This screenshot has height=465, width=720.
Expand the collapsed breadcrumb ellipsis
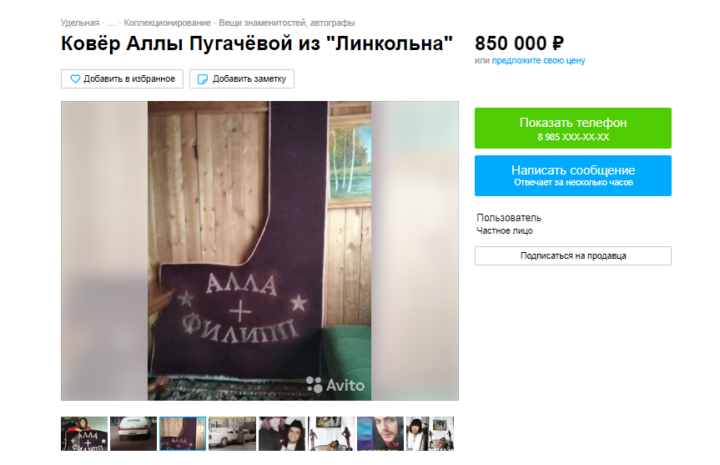coord(112,23)
